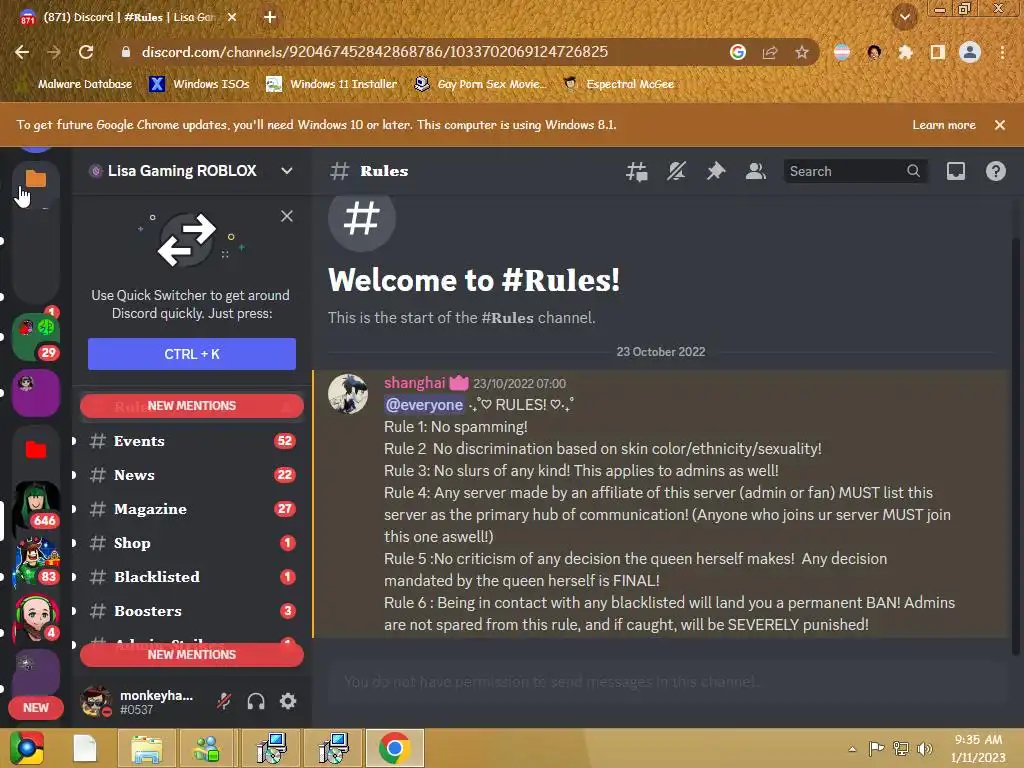Screen dimensions: 1024x768
Task: Open the Boosters channel
Action: [x=191, y=611]
